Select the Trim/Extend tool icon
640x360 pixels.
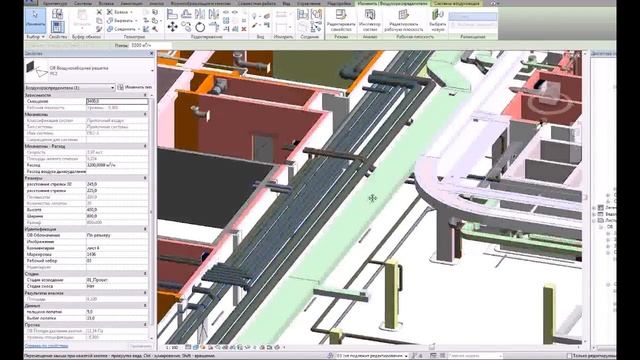214,27
